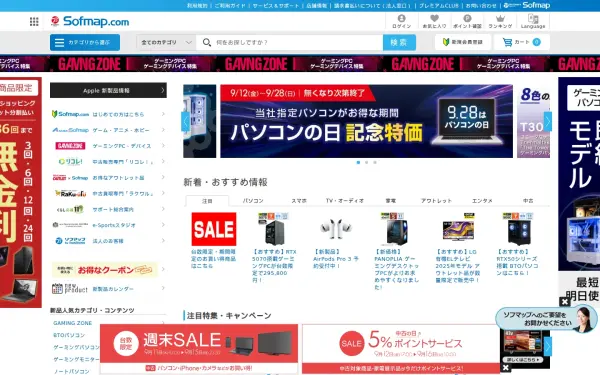This screenshot has width=600, height=375.
Task: Open お問い合わせ in the top bar
Action: tap(481, 5)
